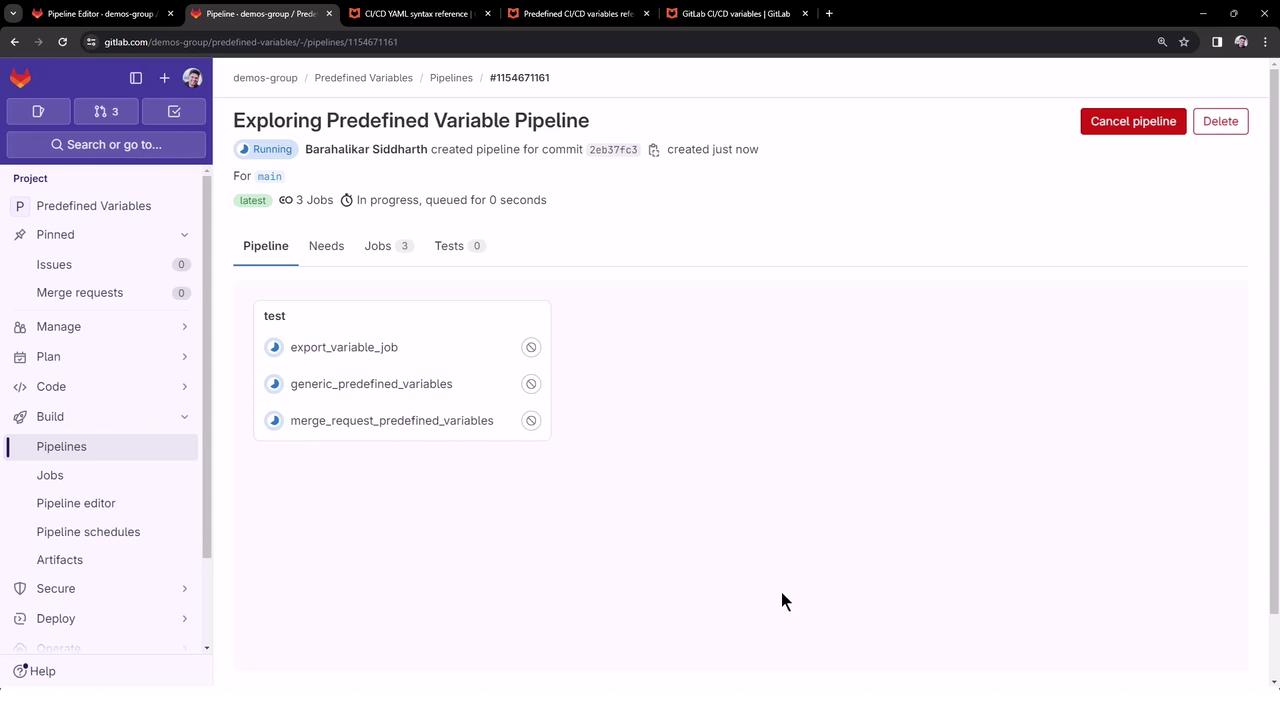
Task: Open assigned issues icon in sidebar
Action: tap(38, 112)
